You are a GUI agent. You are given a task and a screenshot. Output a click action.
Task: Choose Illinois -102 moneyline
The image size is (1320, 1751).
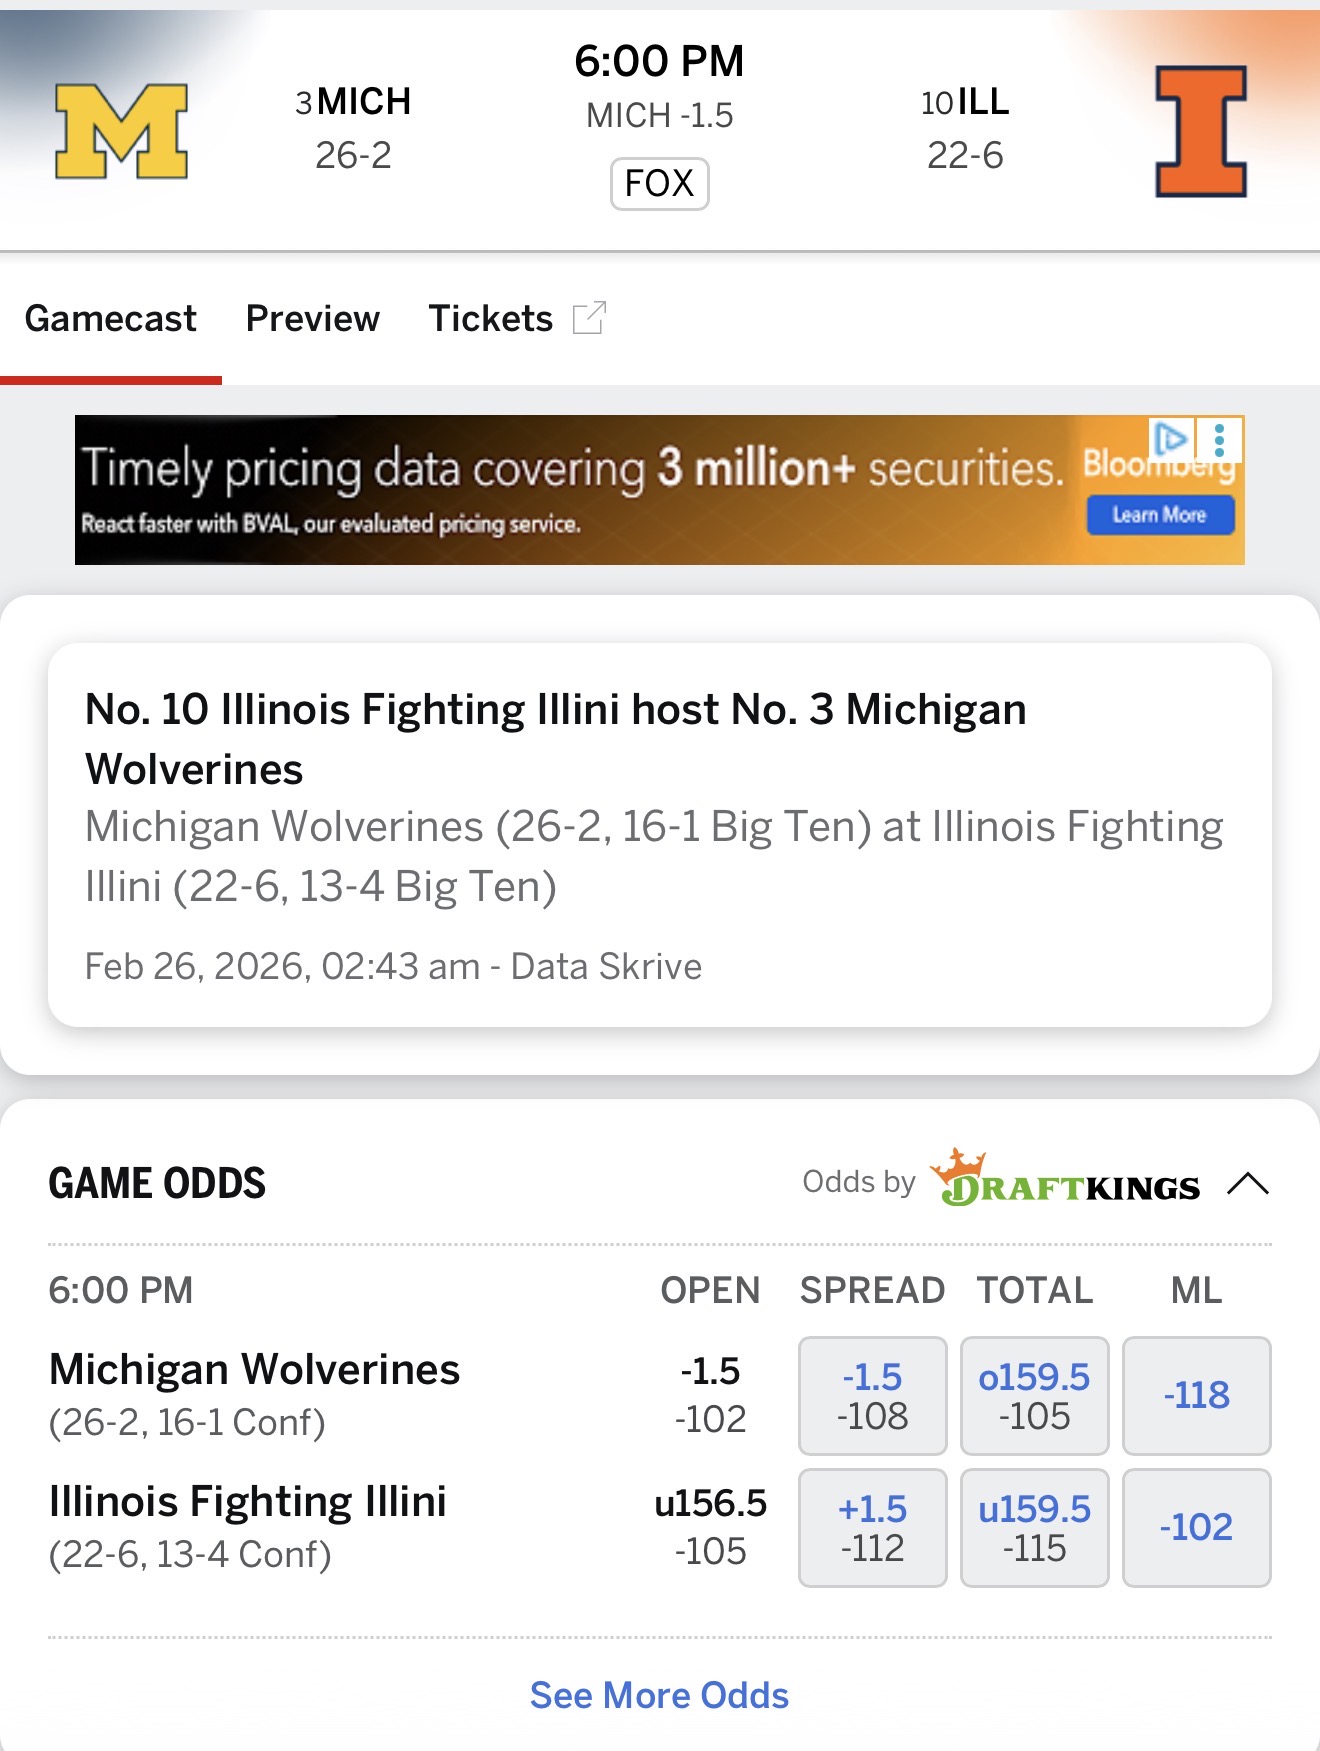[1196, 1527]
